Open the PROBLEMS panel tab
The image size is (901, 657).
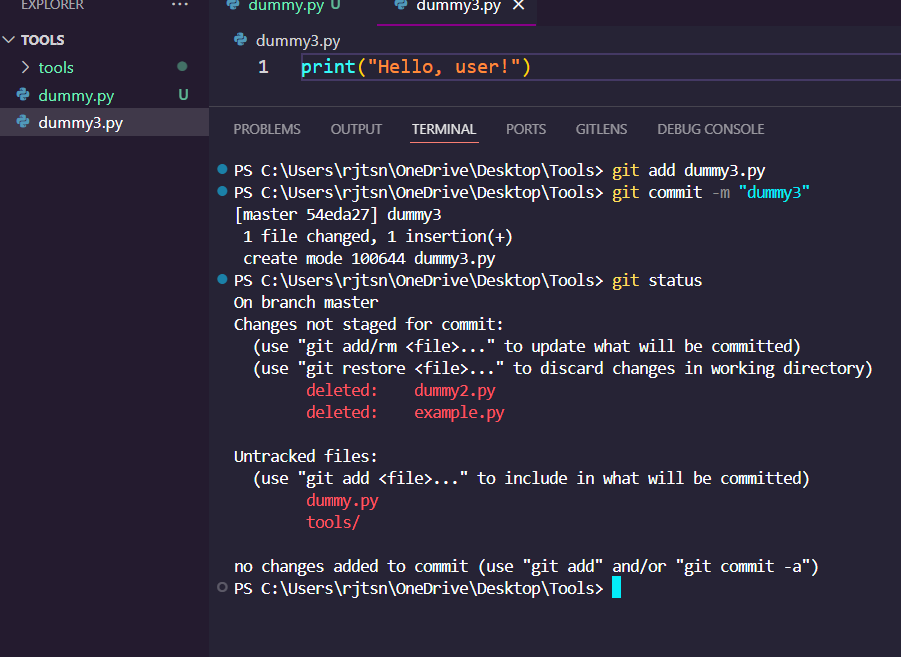(x=266, y=129)
